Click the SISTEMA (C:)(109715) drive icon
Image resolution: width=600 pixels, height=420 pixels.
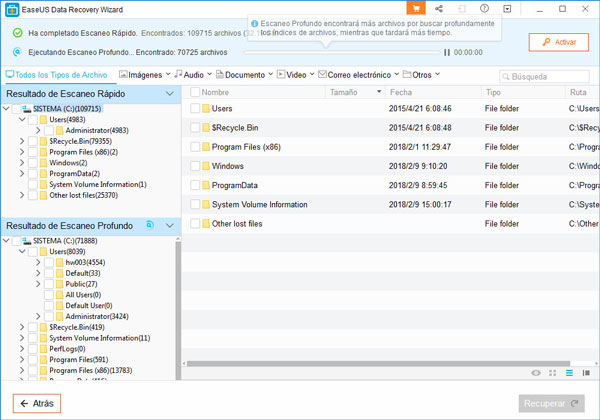26,109
